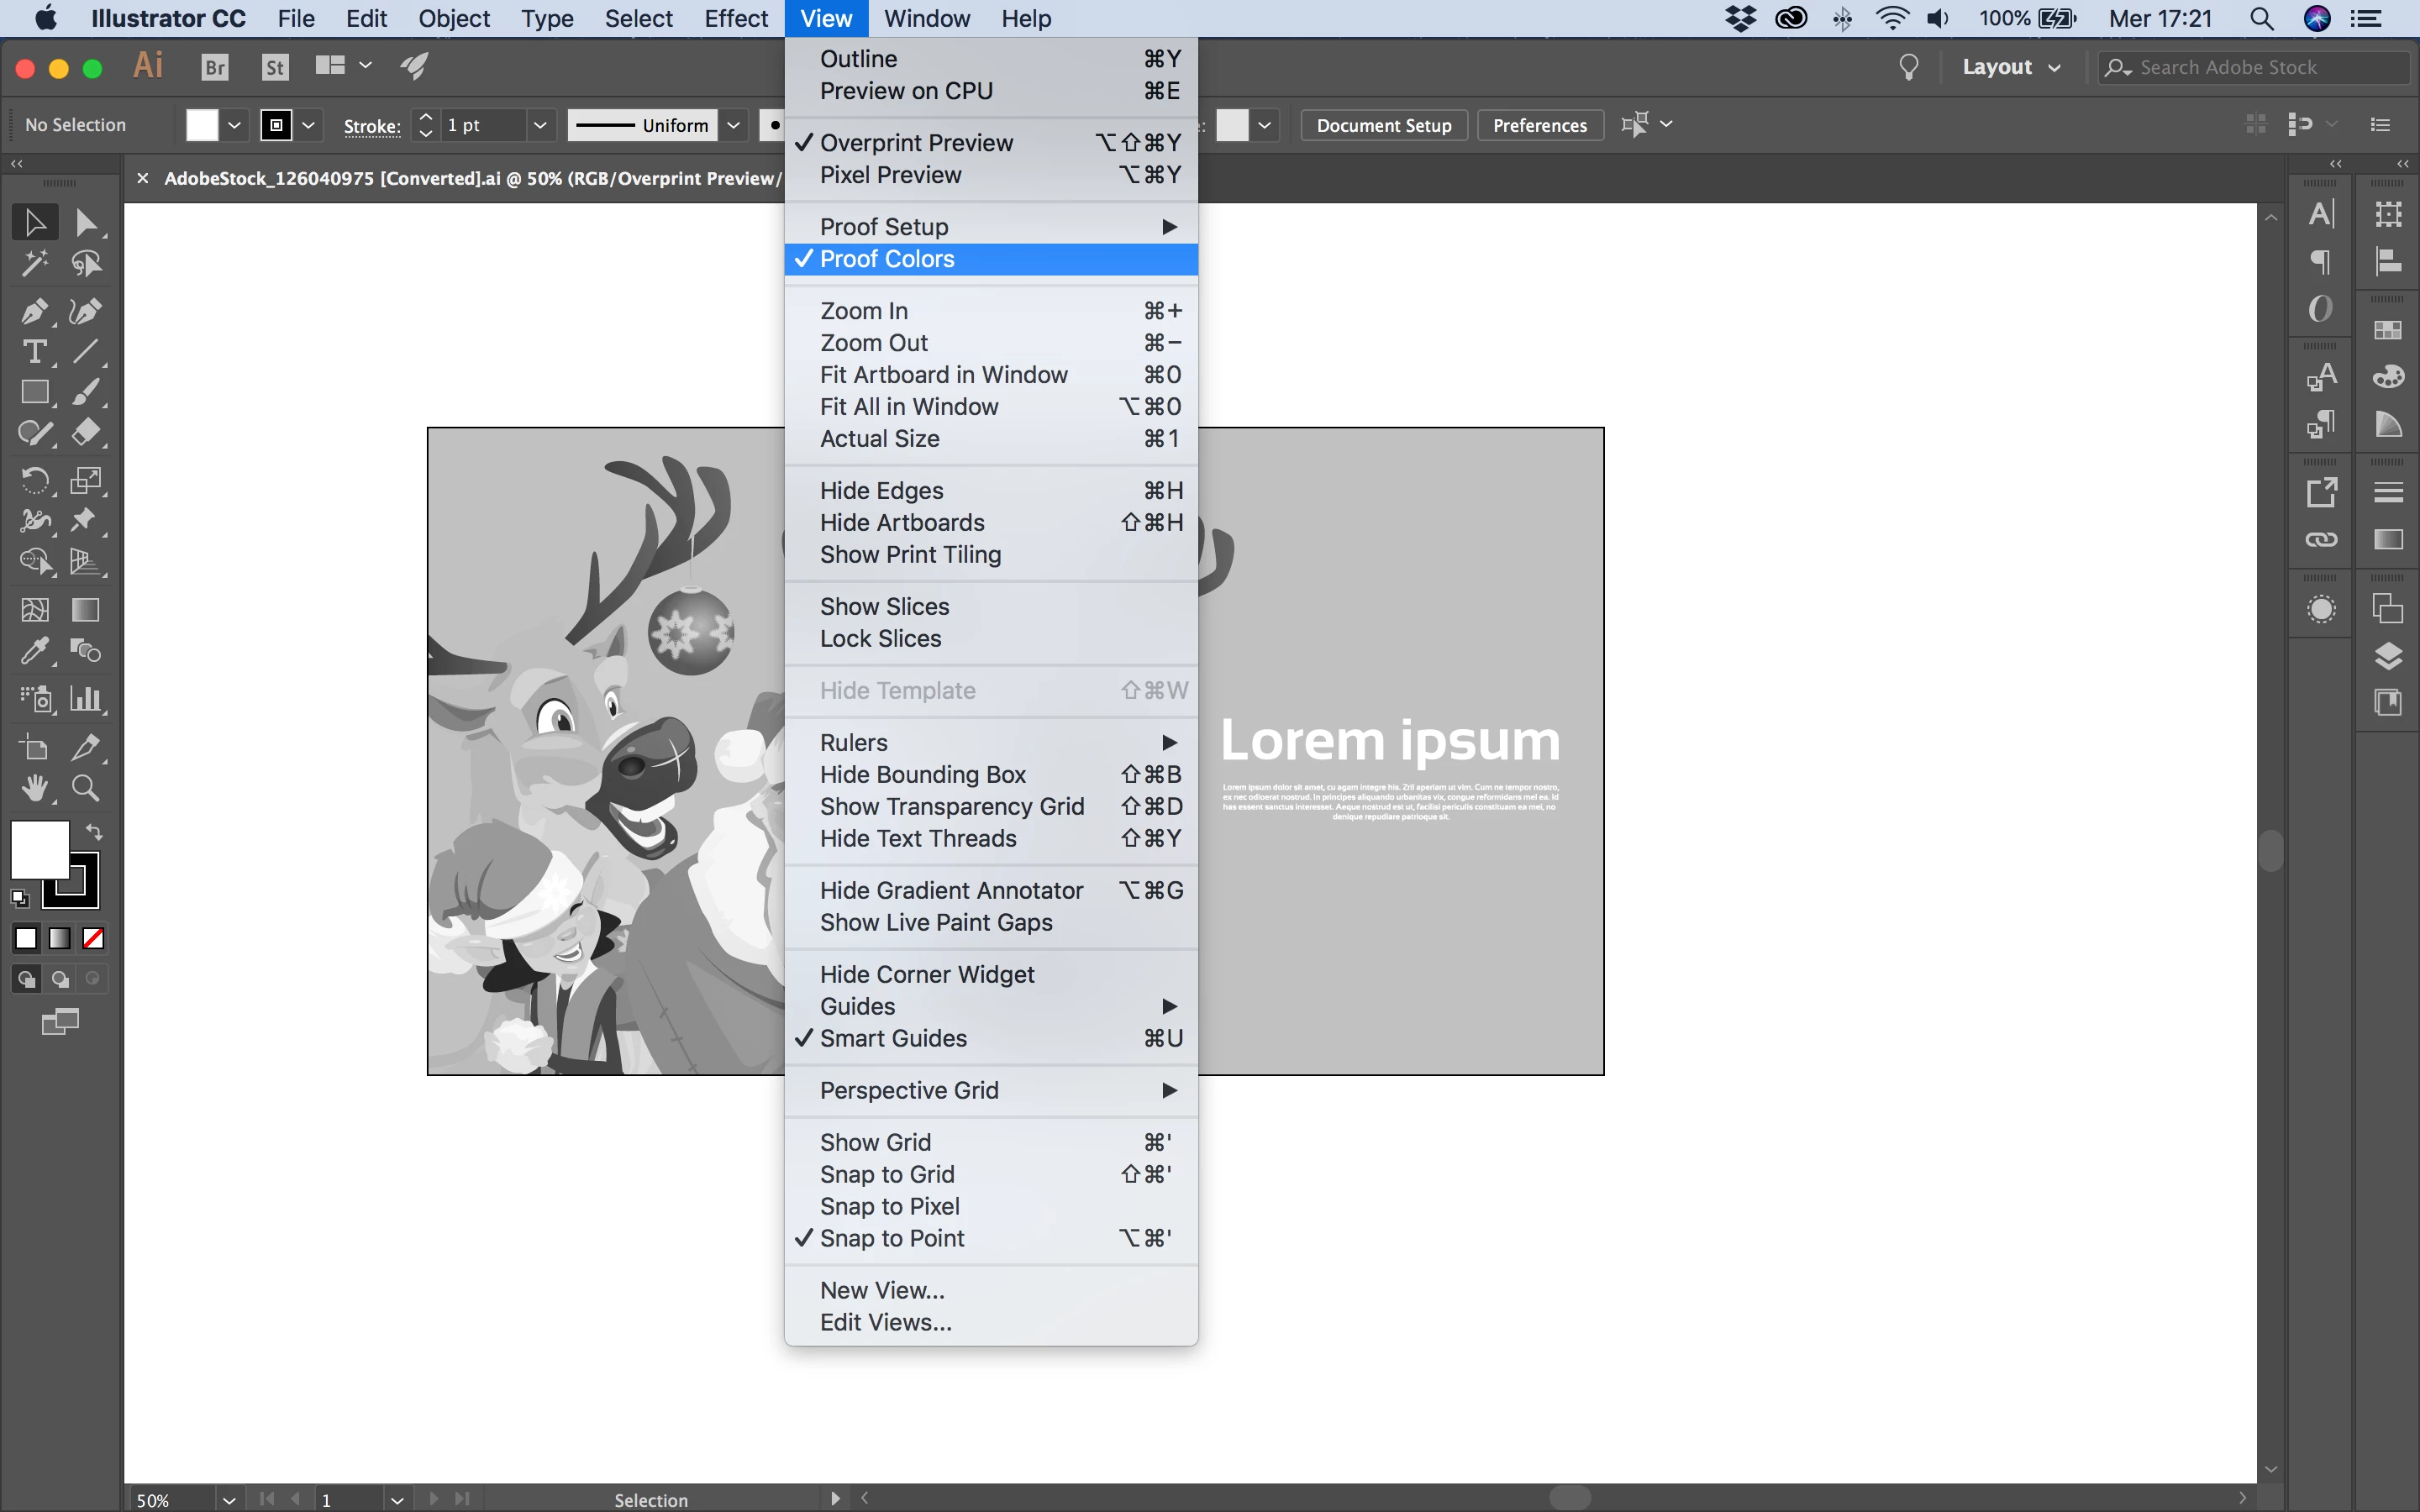Select the Zoom tool in toolbar
The image size is (2420, 1512).
pyautogui.click(x=86, y=789)
